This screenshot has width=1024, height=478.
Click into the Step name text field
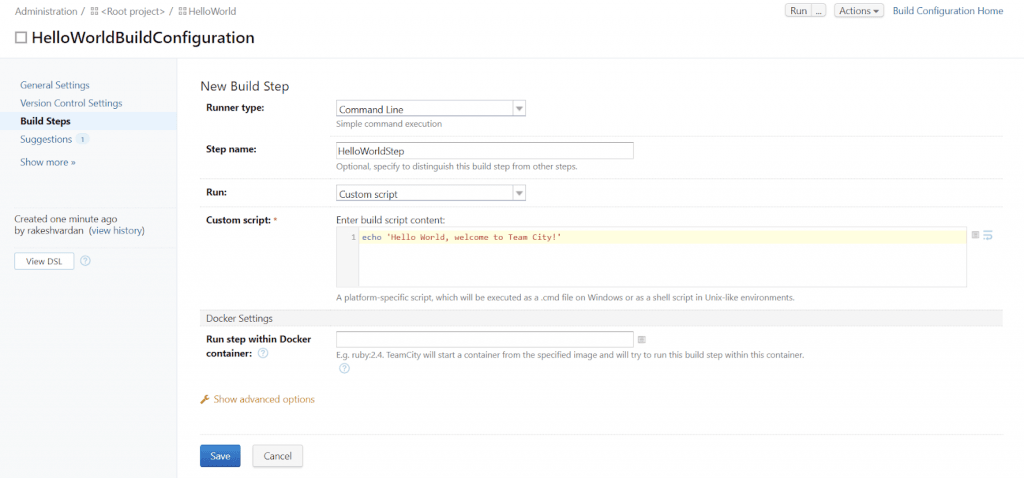(484, 150)
